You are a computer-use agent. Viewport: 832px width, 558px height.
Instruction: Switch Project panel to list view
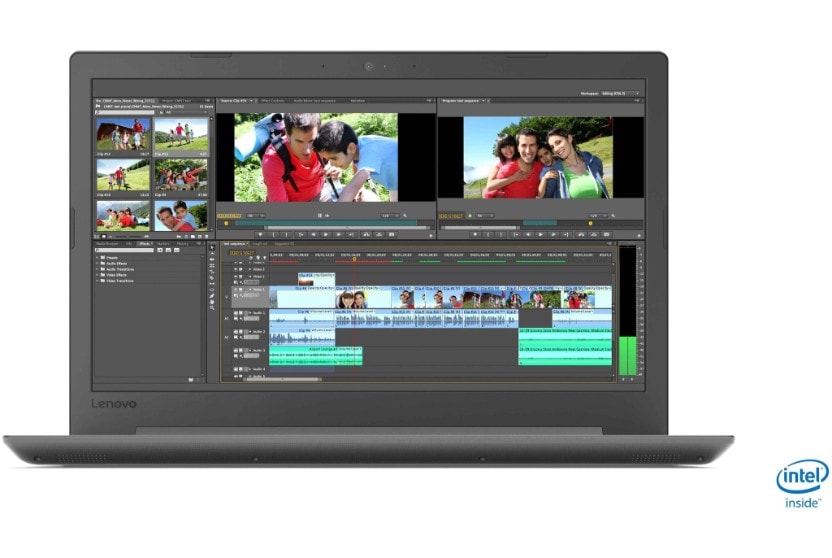point(96,237)
